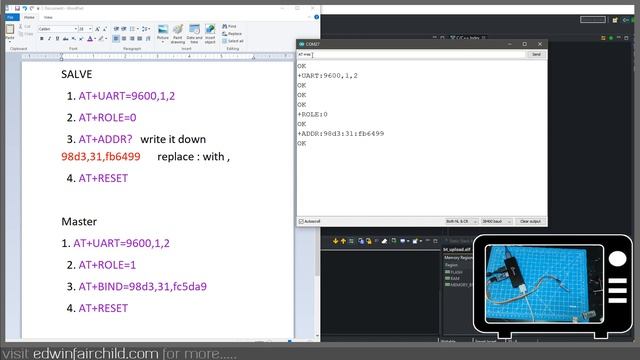Click the Redo icon in WordPad quick access
Image resolution: width=640 pixels, height=360 pixels.
pyautogui.click(x=32, y=8)
